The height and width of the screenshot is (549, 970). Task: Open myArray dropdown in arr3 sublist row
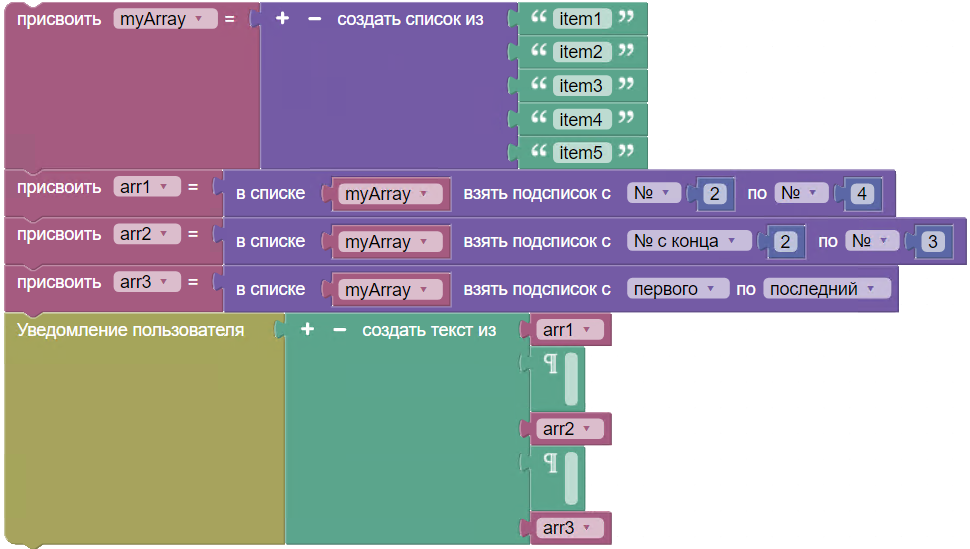pos(390,289)
